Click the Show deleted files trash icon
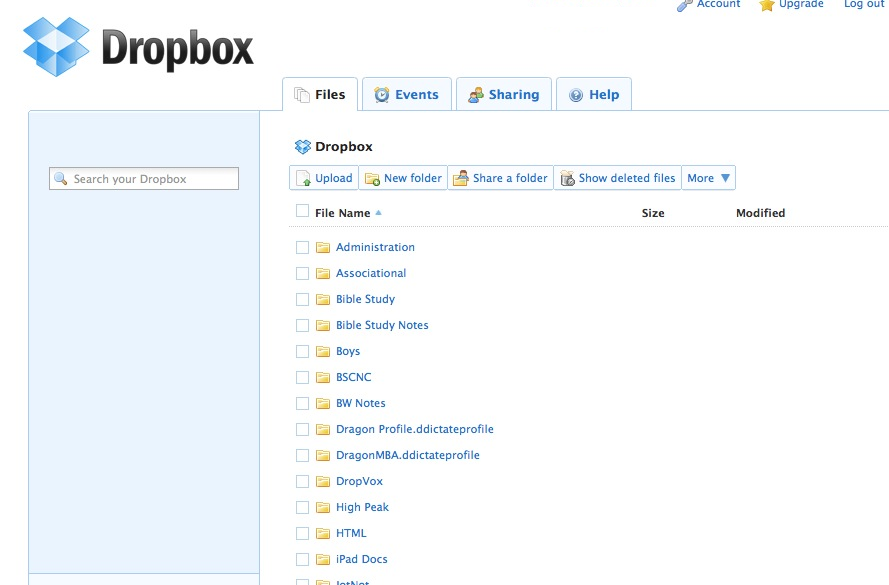This screenshot has height=585, width=889. tap(567, 178)
